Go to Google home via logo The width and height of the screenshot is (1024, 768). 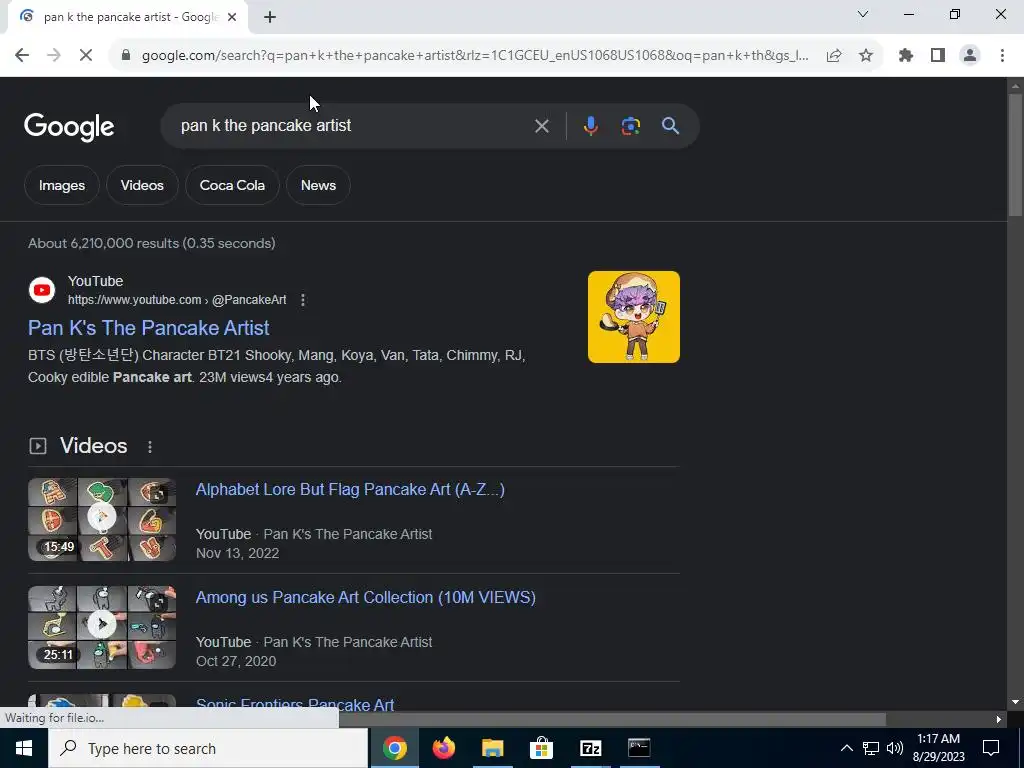click(69, 127)
